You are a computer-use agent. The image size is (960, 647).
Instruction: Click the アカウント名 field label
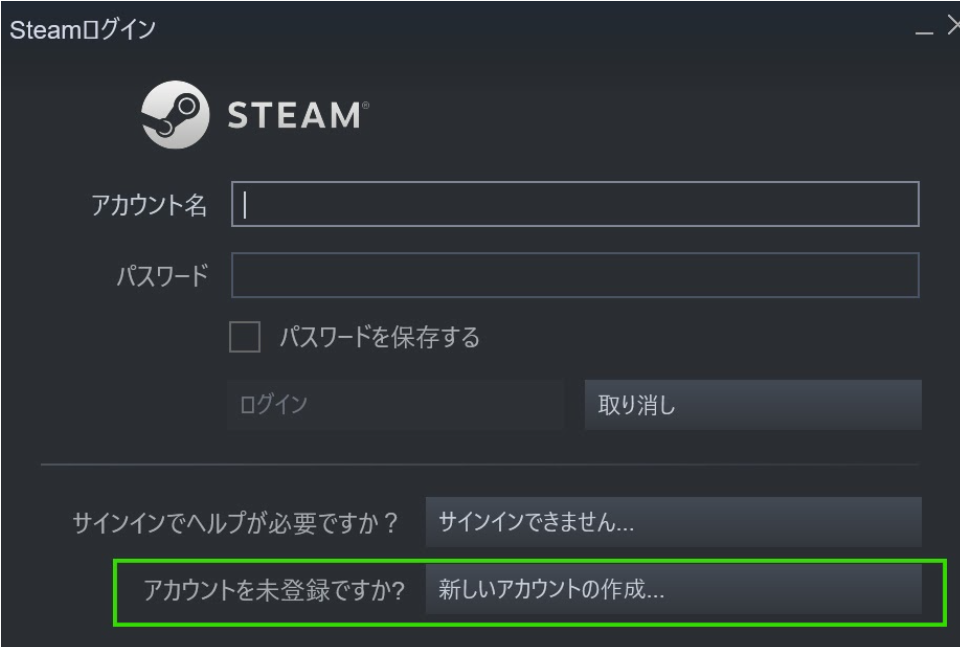pos(149,204)
